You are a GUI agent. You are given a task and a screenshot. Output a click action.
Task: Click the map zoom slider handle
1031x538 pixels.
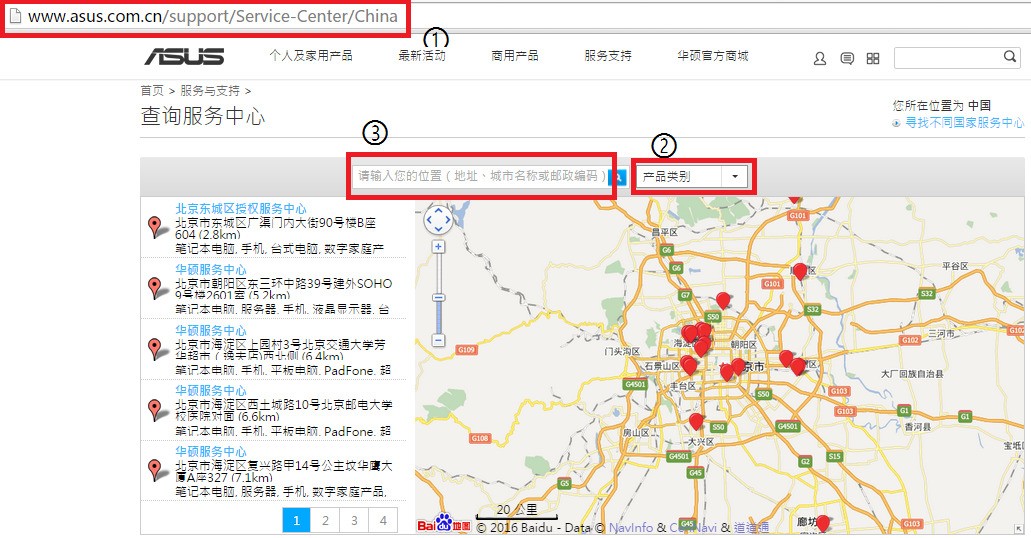439,297
